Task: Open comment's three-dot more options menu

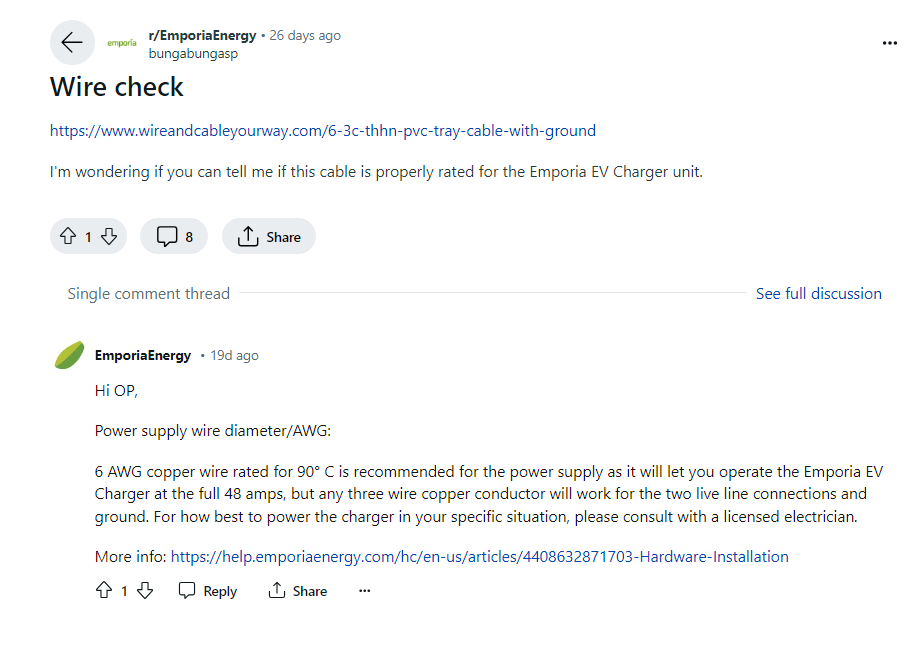Action: (364, 590)
